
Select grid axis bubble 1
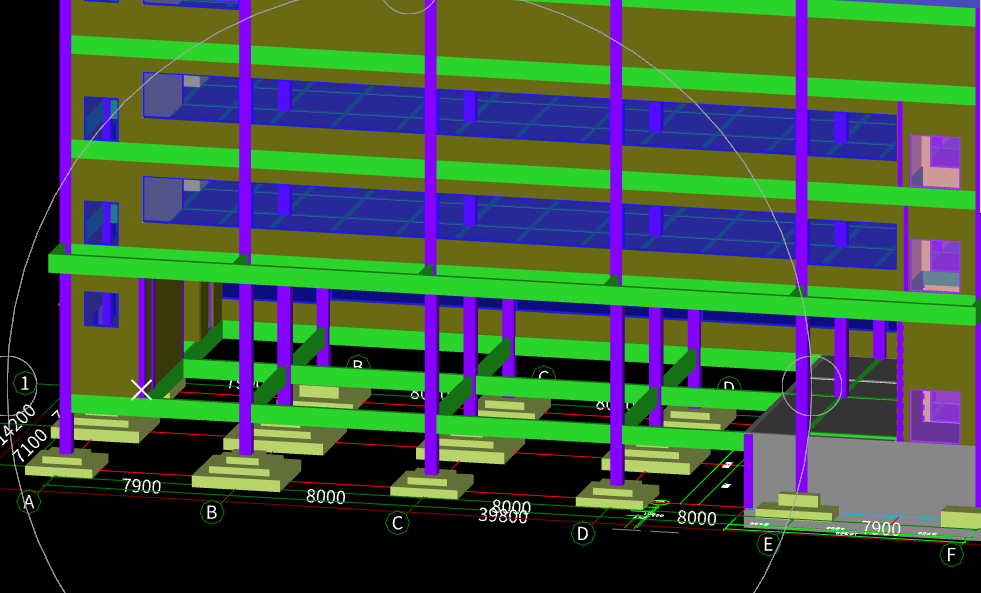coord(24,383)
